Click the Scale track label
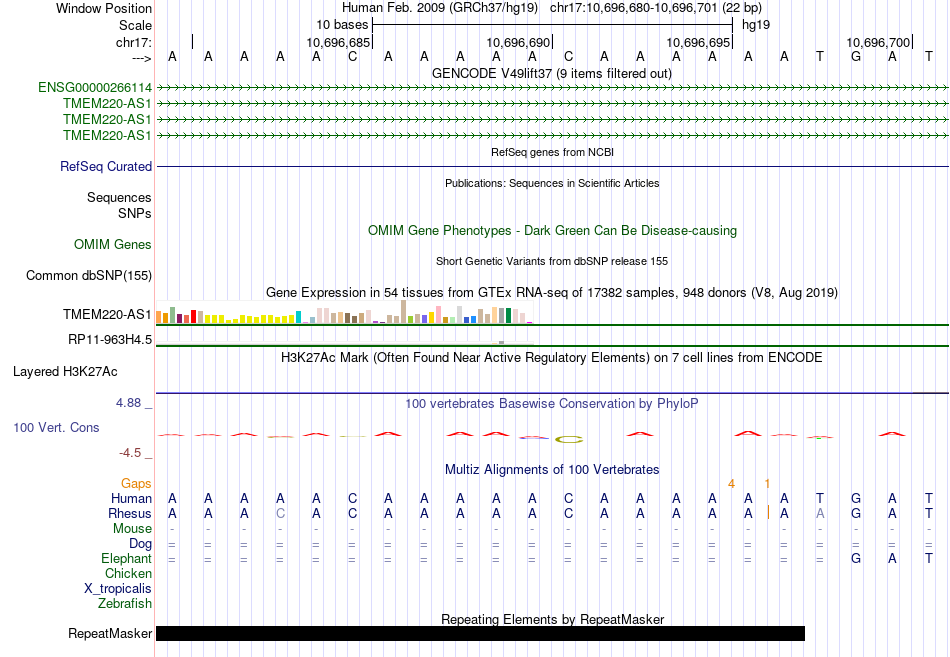This screenshot has height=657, width=950. 135,25
